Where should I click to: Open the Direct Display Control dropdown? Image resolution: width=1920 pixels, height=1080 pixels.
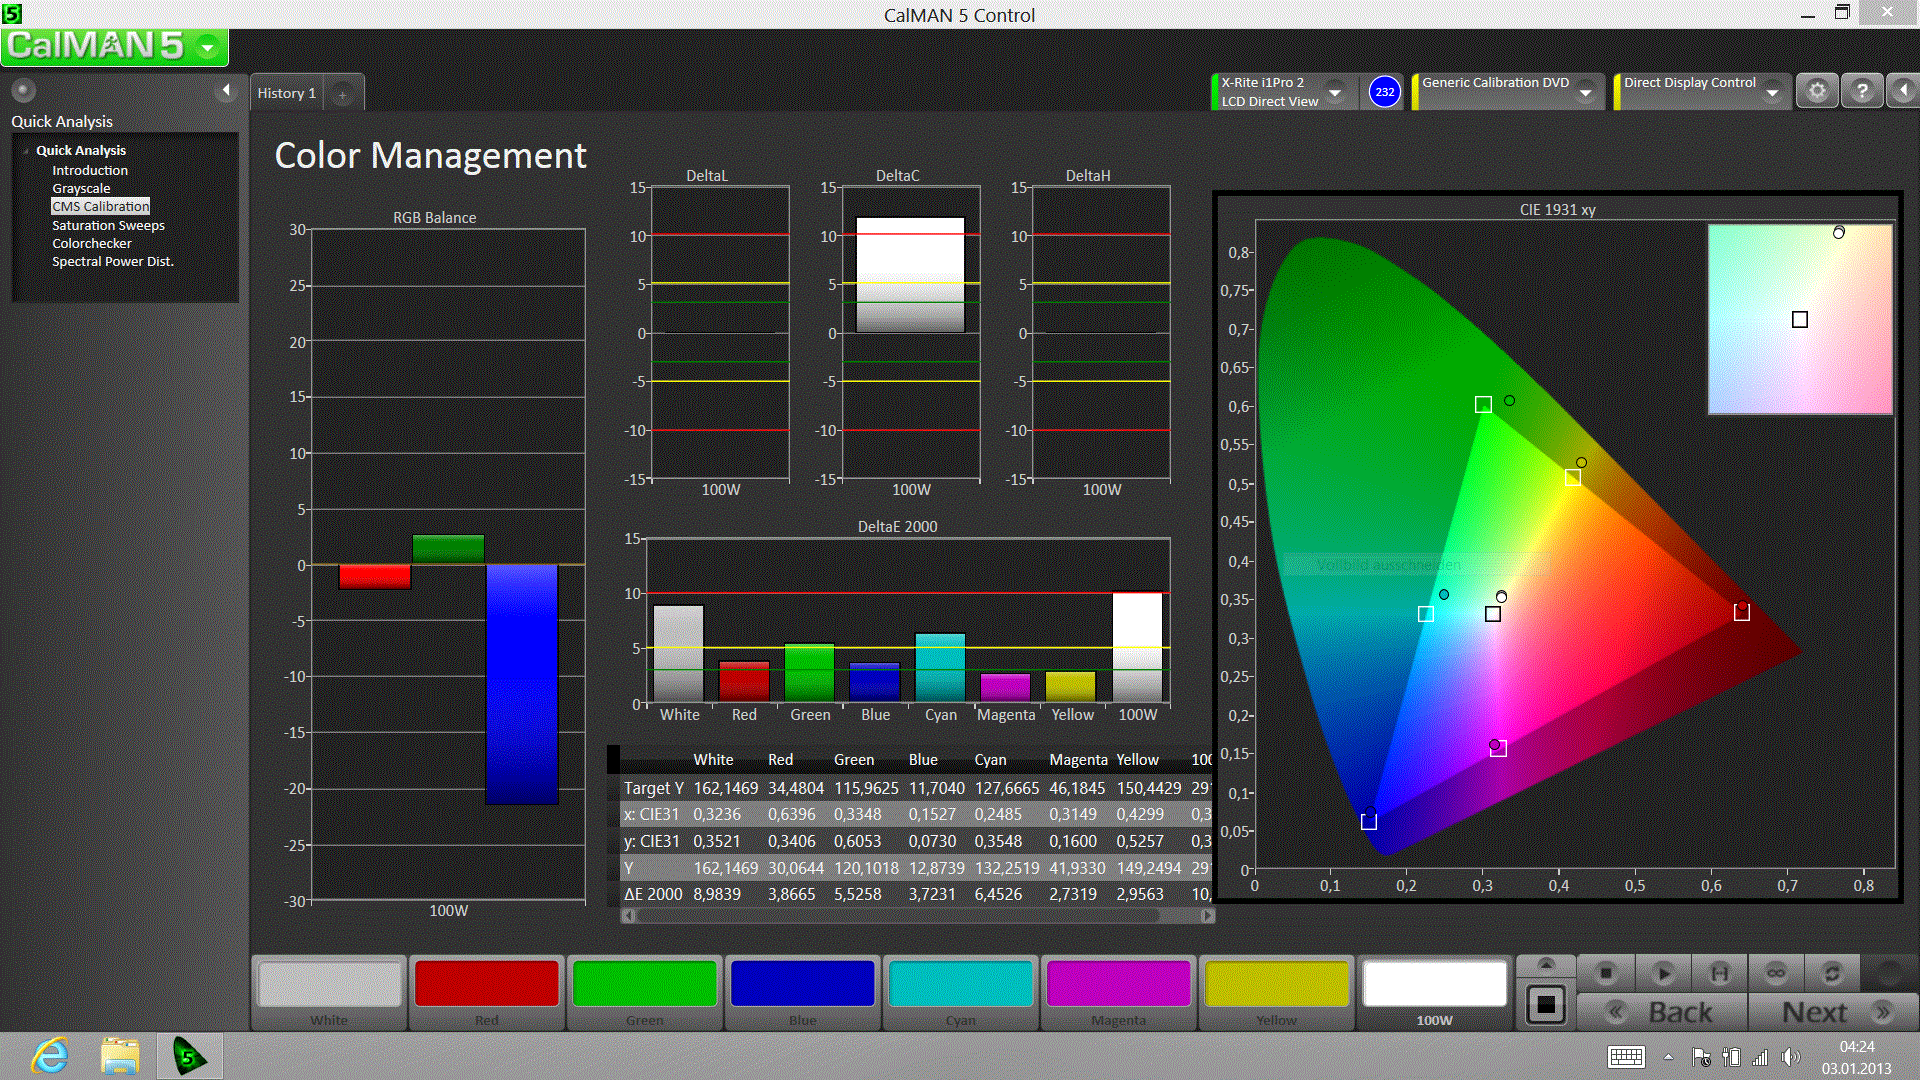pos(1772,93)
